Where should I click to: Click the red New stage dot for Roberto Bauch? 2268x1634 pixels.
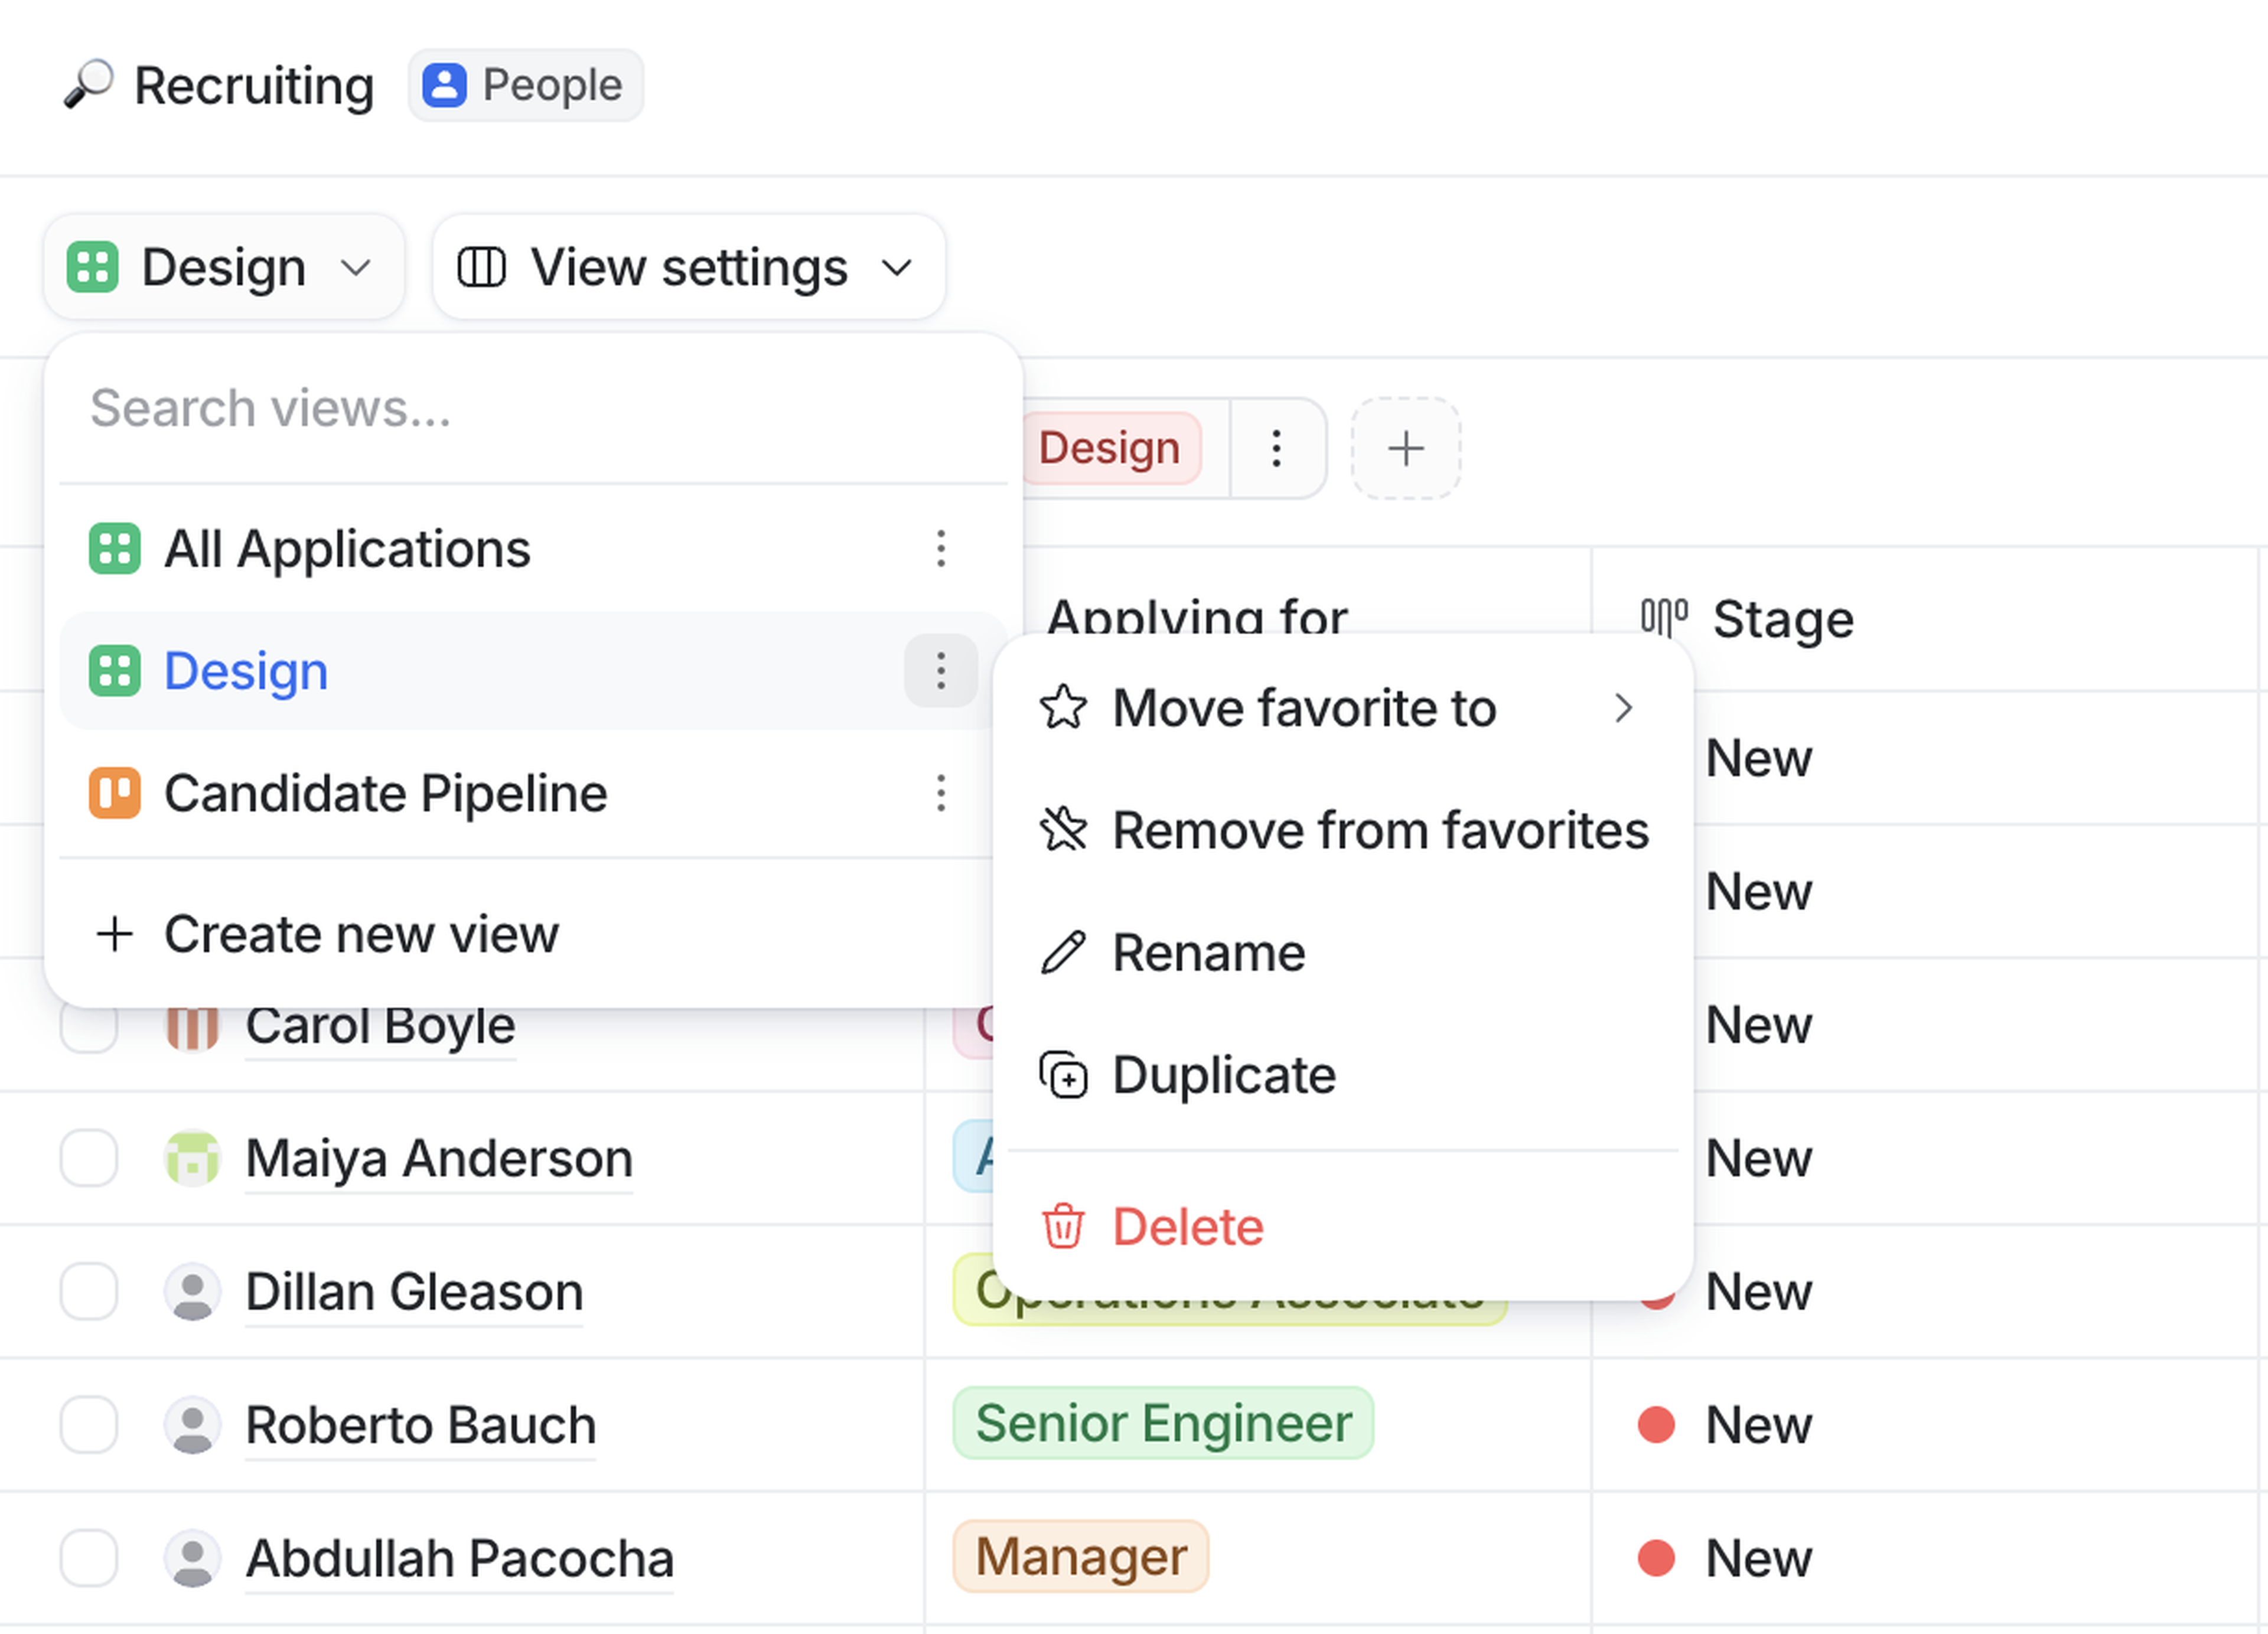pyautogui.click(x=1656, y=1425)
